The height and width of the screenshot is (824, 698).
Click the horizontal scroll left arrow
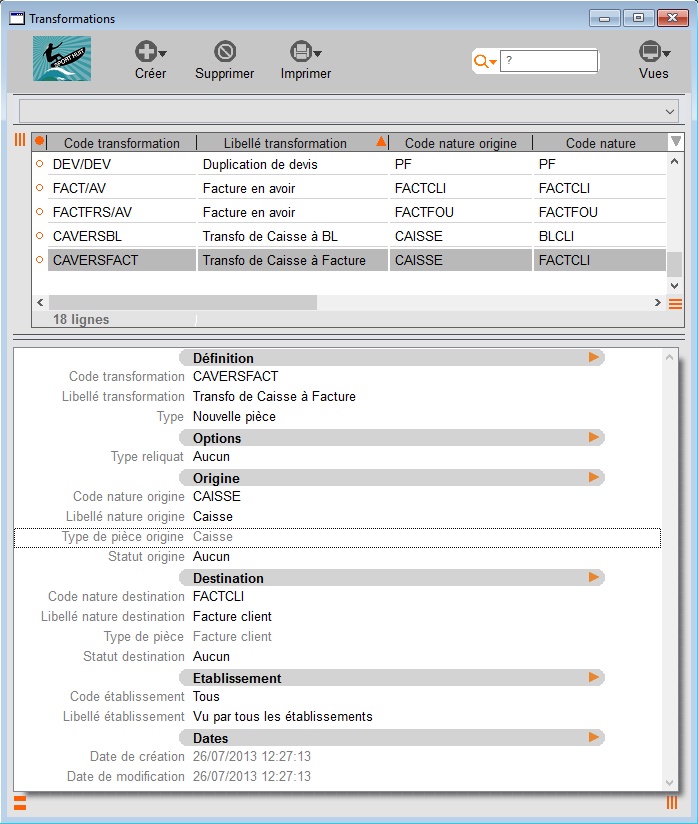40,302
